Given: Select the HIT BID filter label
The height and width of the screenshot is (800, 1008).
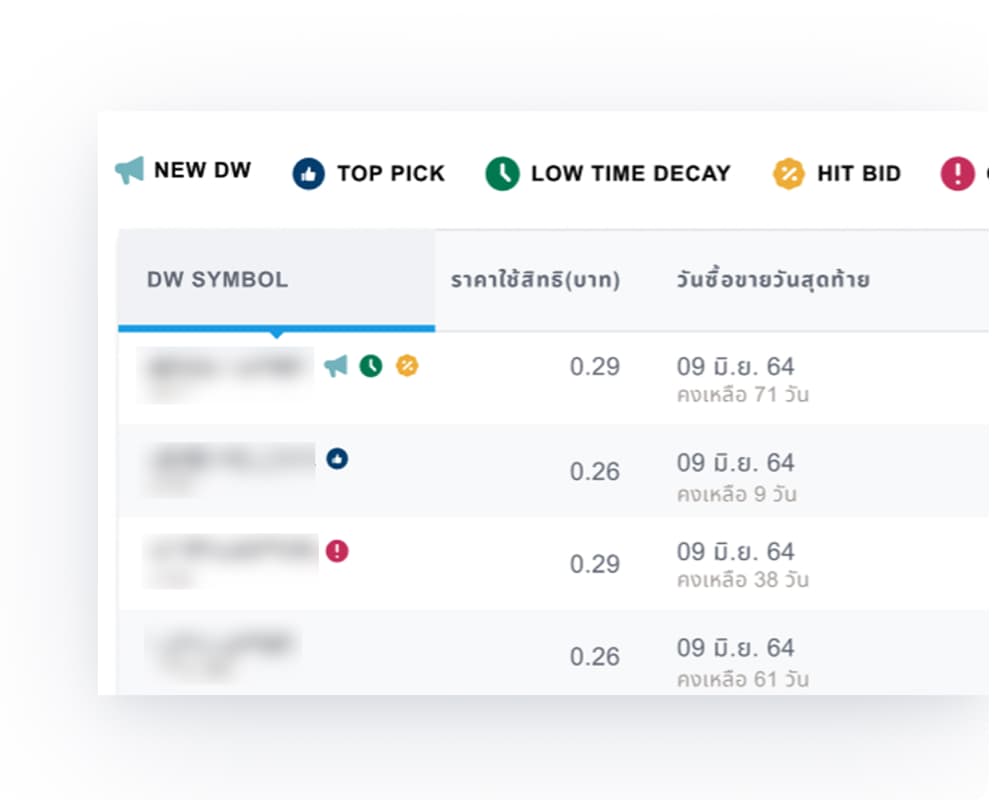Looking at the screenshot, I should pos(858,174).
